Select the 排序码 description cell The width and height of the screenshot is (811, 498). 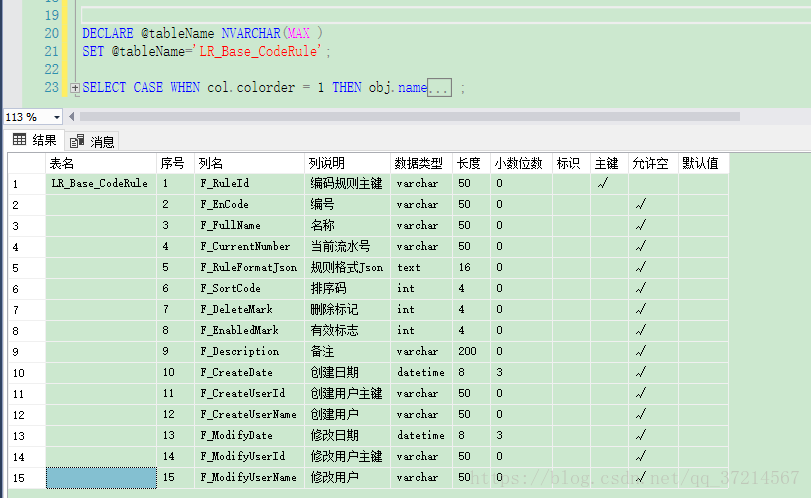pyautogui.click(x=348, y=289)
